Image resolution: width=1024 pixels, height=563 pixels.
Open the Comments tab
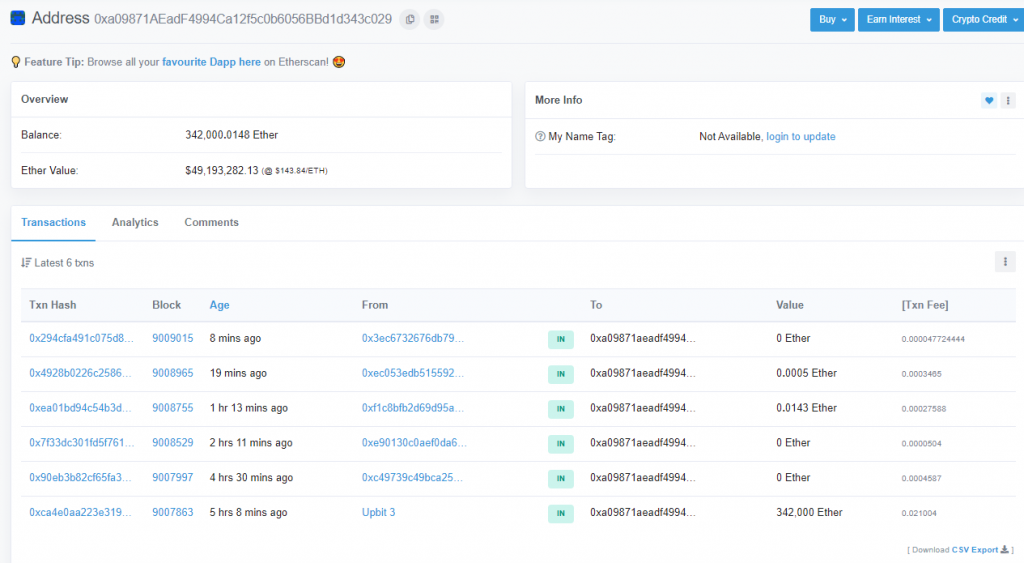(x=211, y=222)
